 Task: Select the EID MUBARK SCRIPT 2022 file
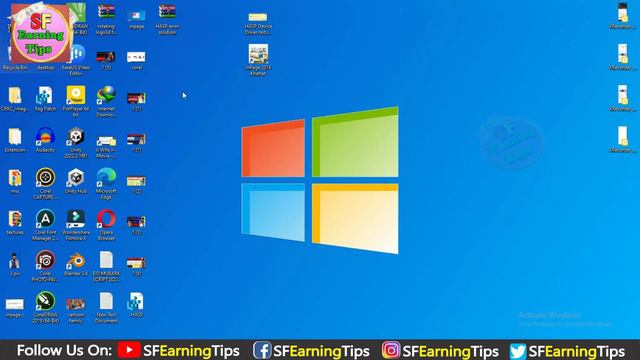pyautogui.click(x=106, y=266)
